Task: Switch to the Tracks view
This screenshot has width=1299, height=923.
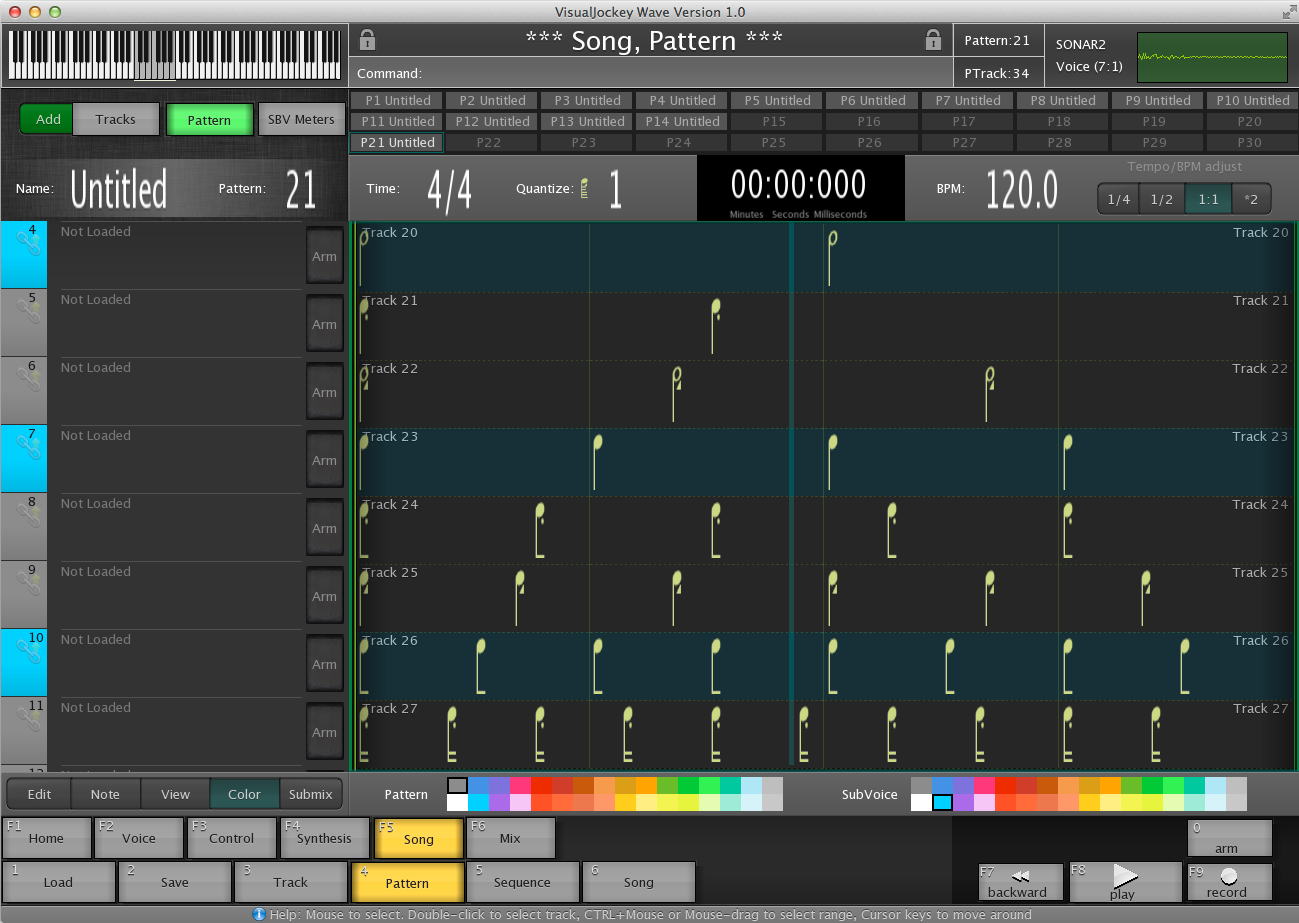Action: tap(116, 119)
